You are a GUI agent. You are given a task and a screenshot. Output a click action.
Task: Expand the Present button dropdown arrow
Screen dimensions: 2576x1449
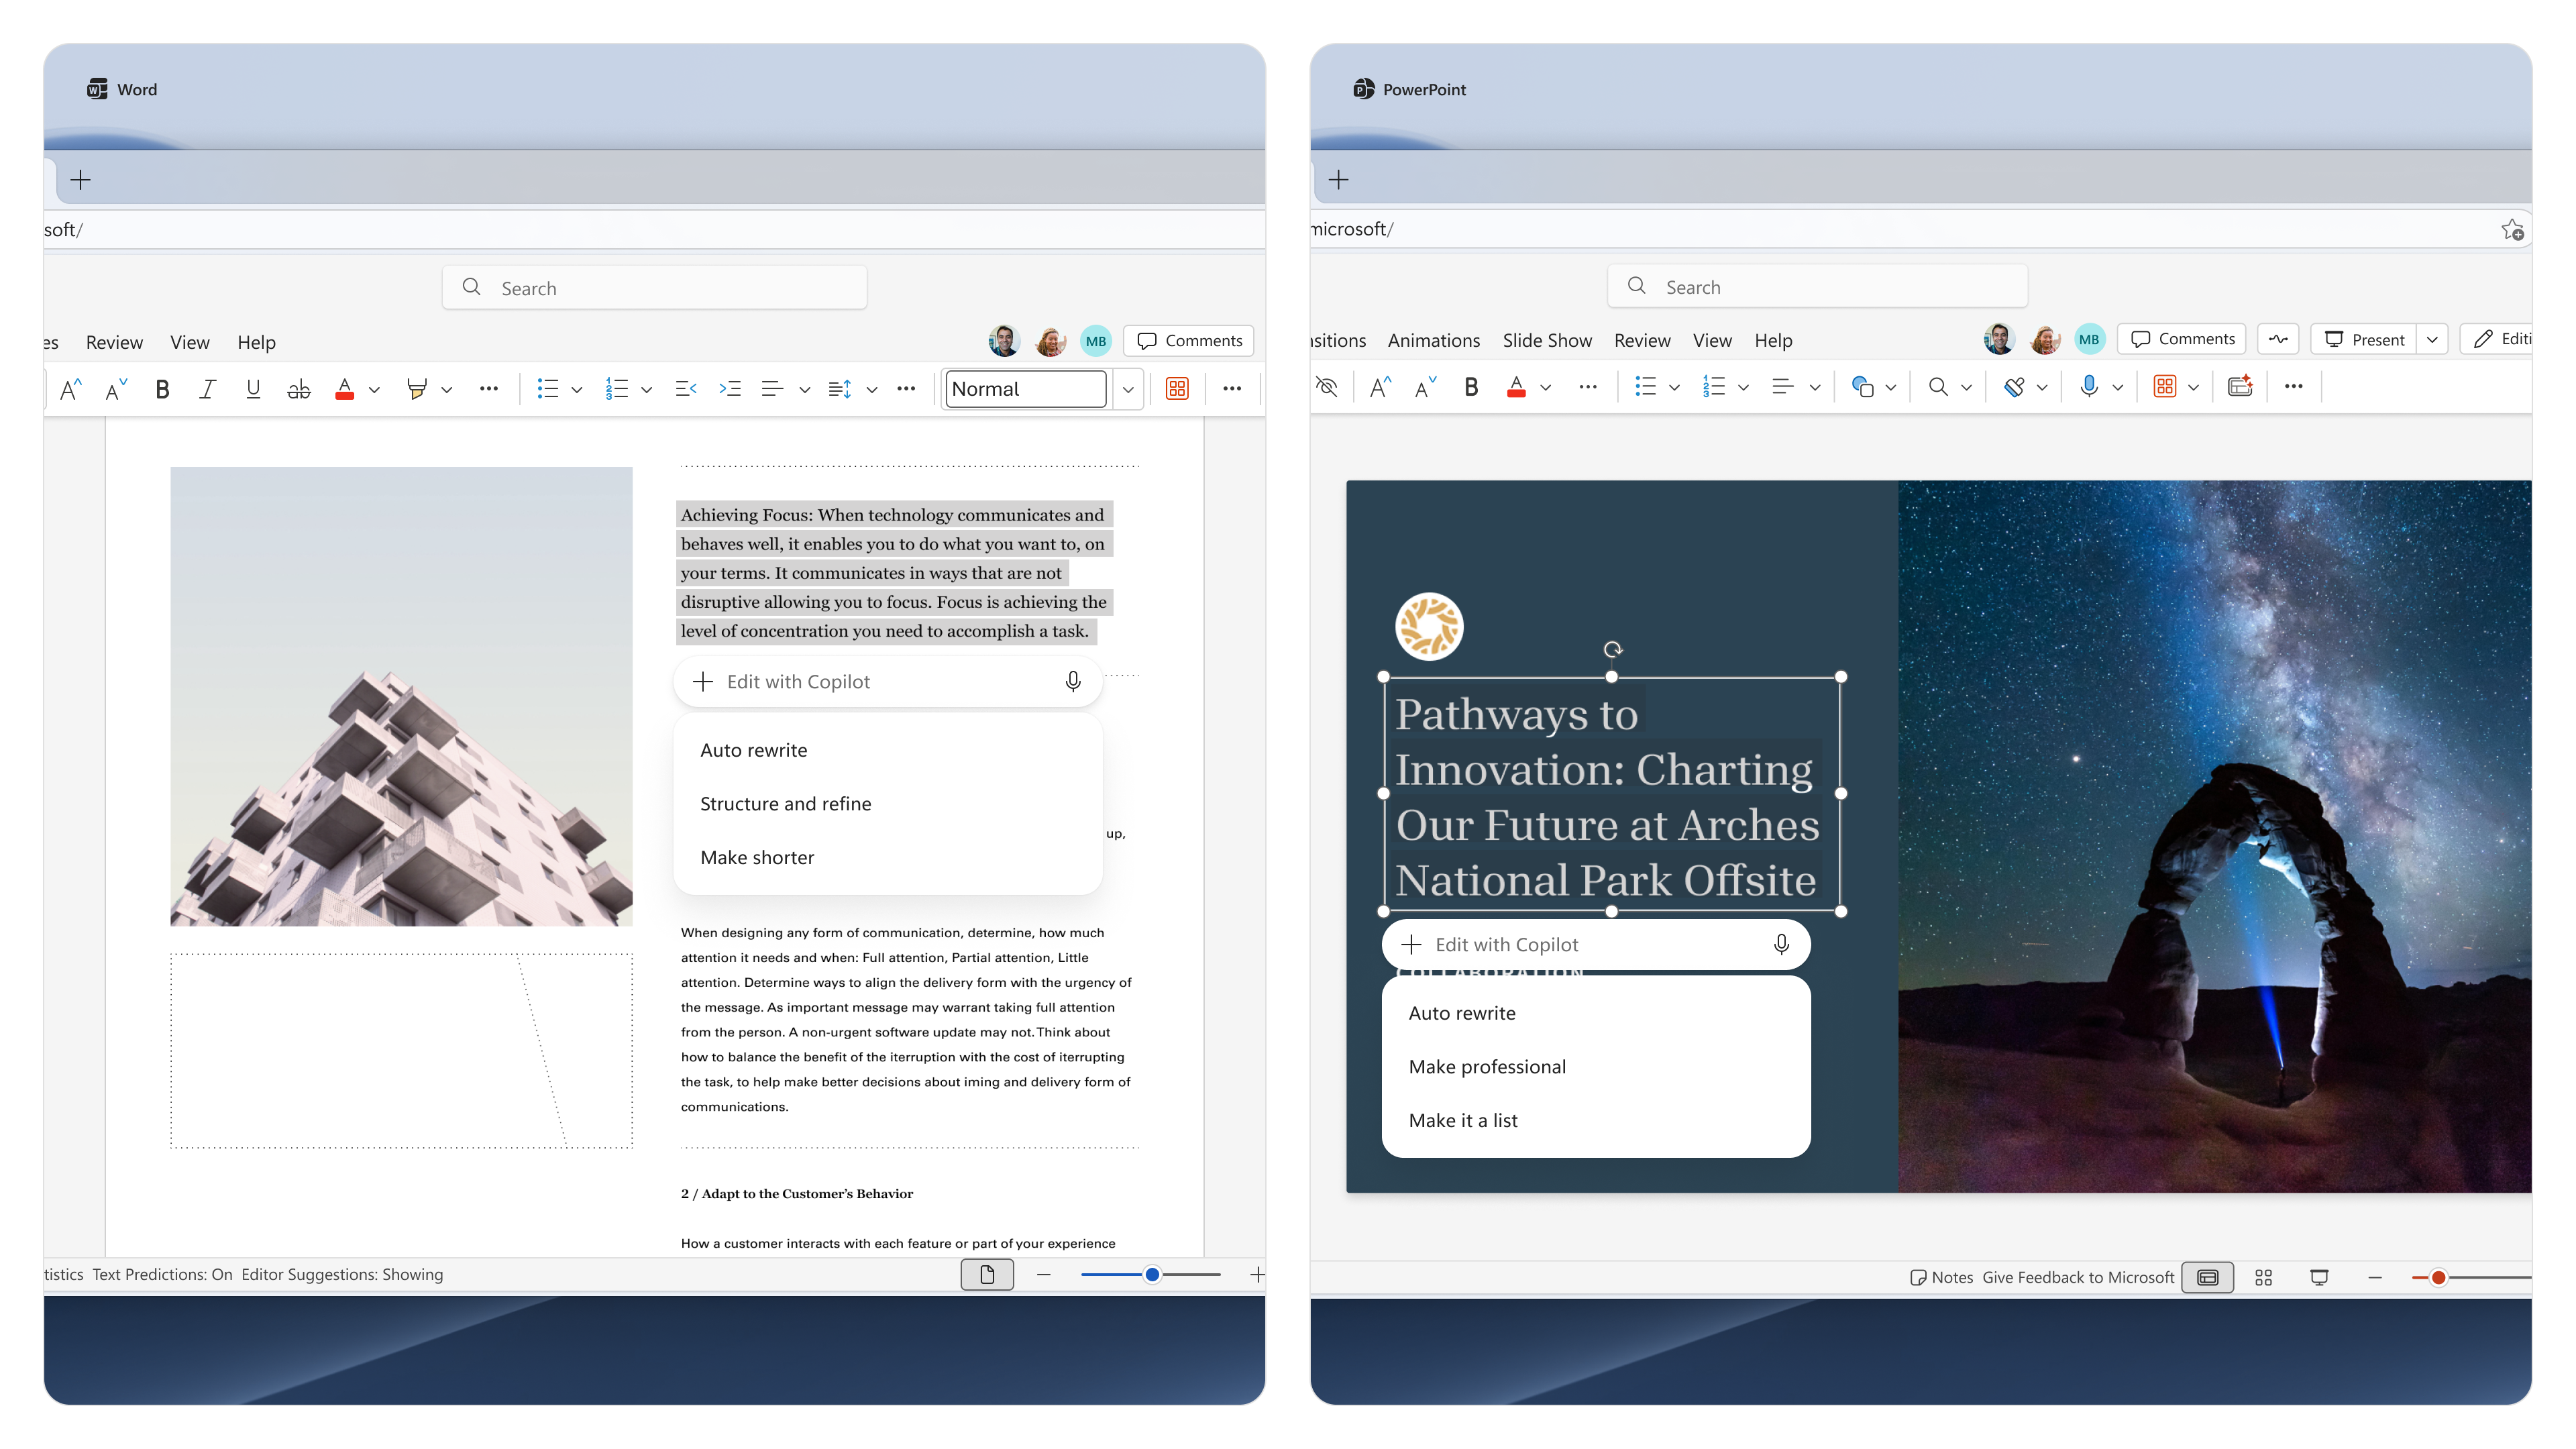pos(2432,339)
